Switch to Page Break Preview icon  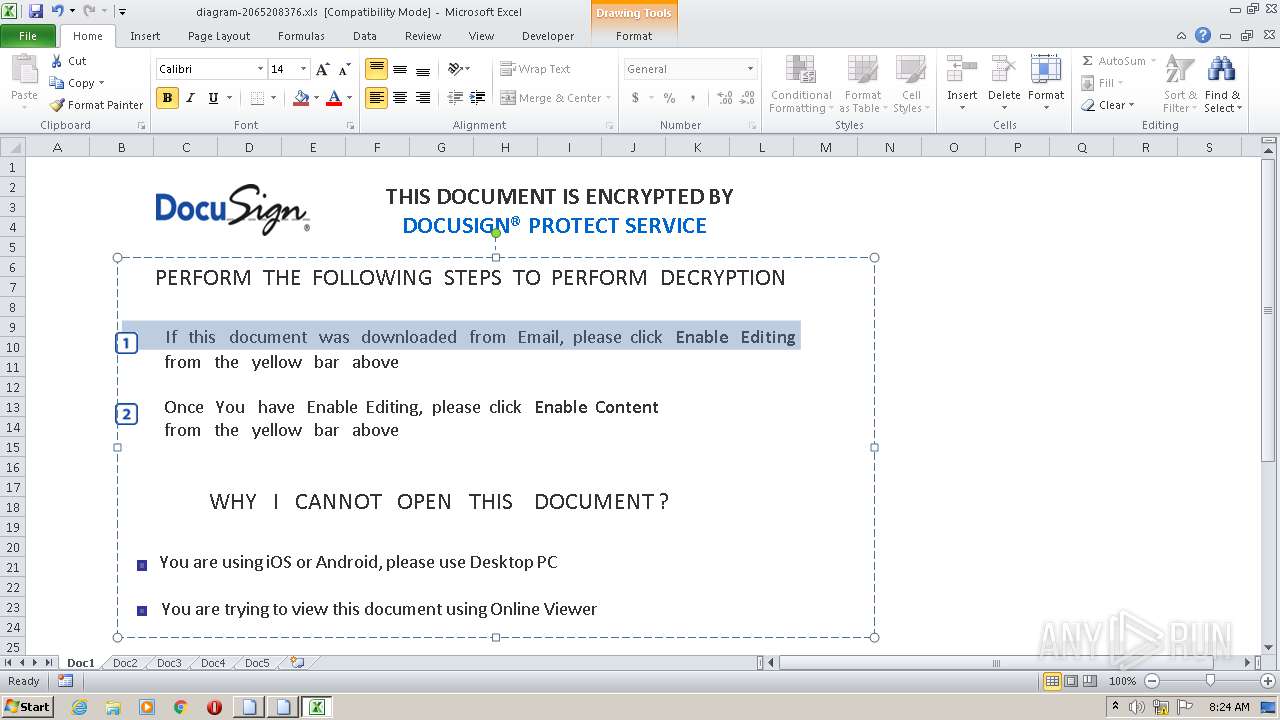pyautogui.click(x=1090, y=681)
